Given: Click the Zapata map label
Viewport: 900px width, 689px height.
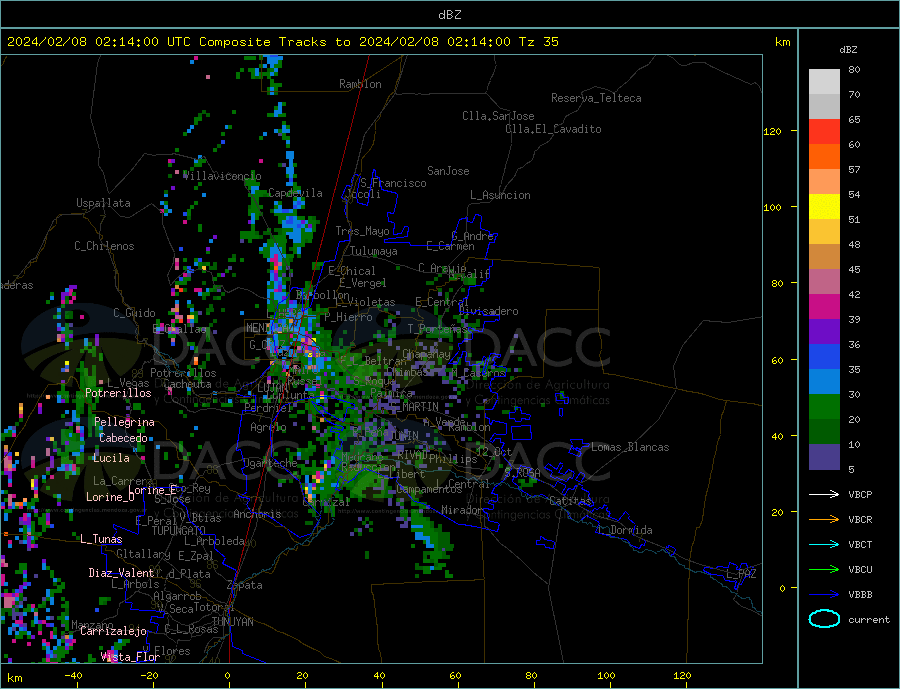Looking at the screenshot, I should coord(245,586).
